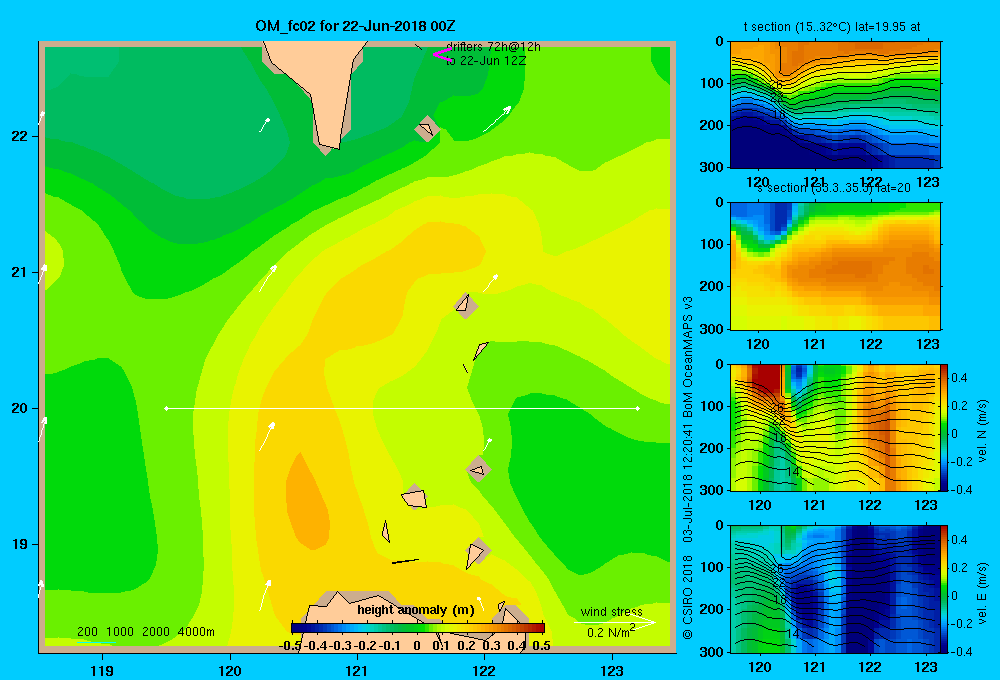The height and width of the screenshot is (680, 1000).
Task: Open the eastward velocity section plot
Action: 835,589
